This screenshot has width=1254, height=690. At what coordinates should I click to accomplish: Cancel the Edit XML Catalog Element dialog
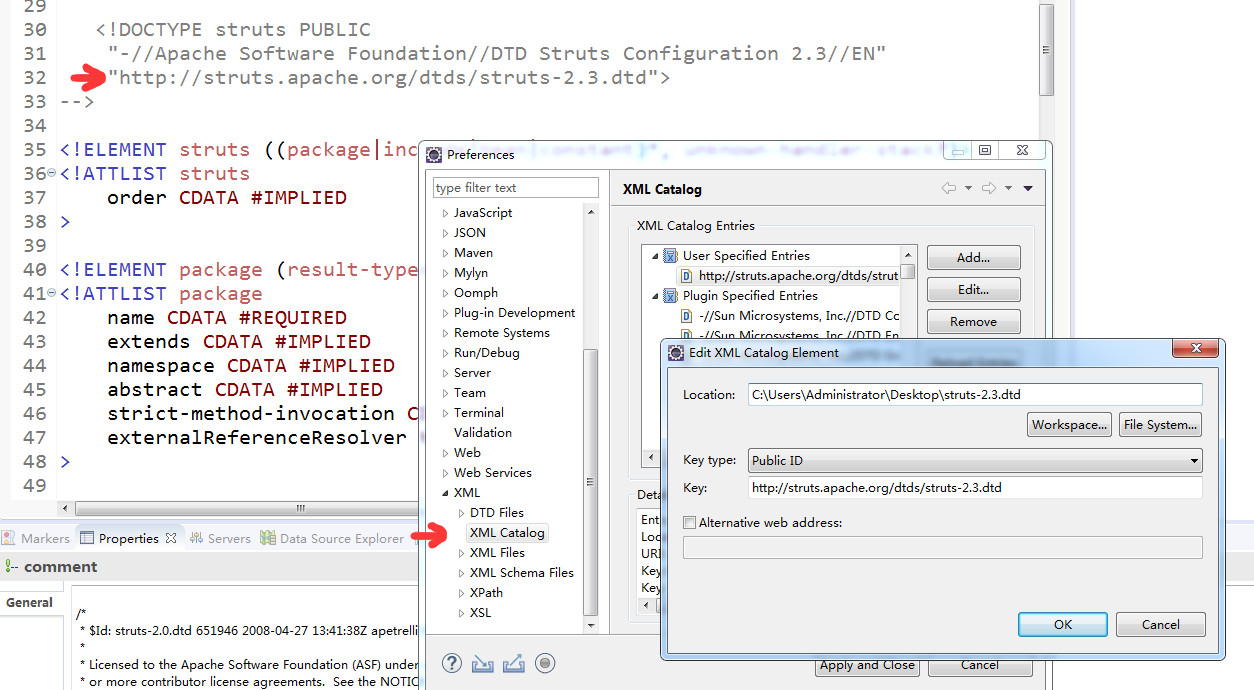[1160, 624]
